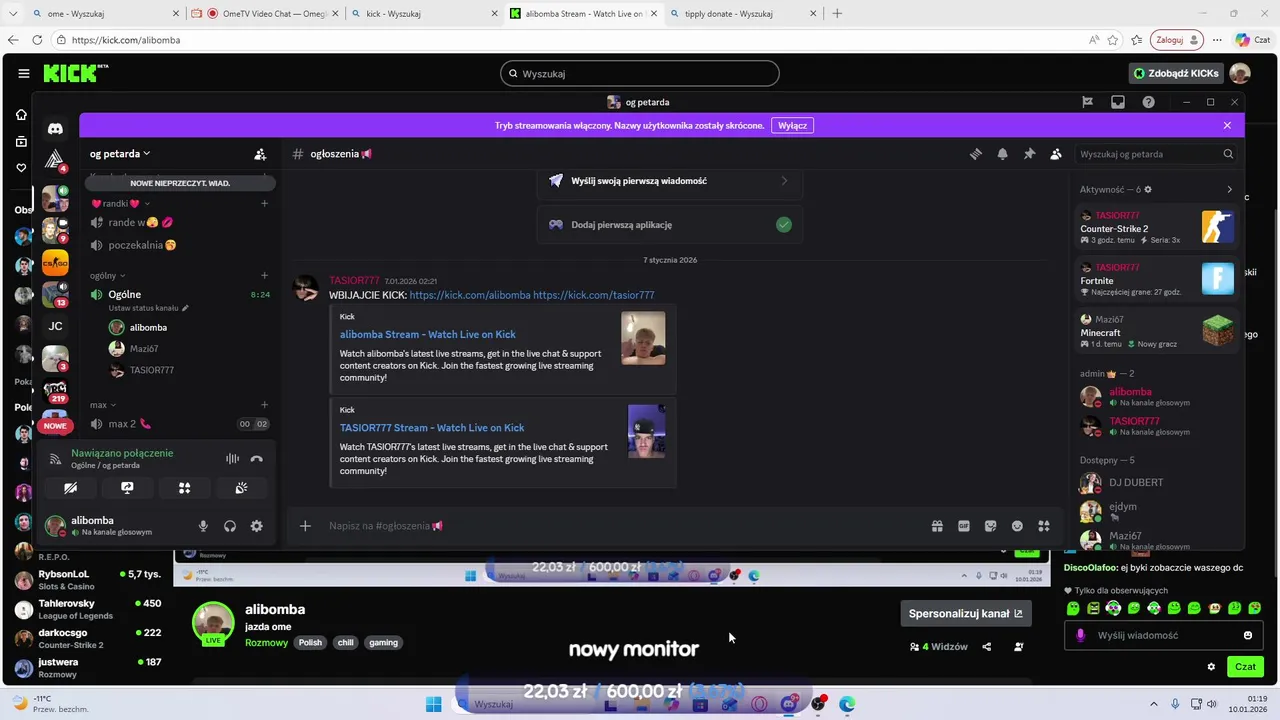Select the Ogólne voice channel
Screen dimensions: 1280x720
(x=178, y=295)
